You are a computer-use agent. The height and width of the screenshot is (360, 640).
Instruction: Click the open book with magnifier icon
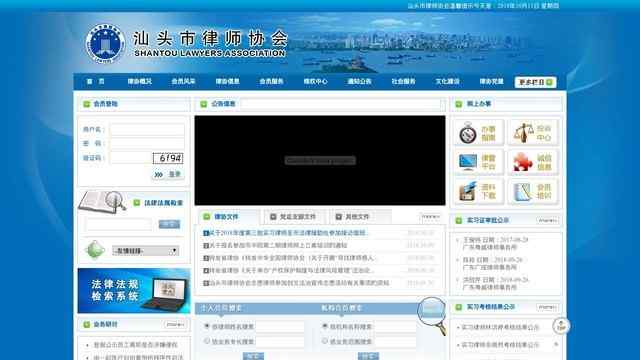[x=102, y=202]
